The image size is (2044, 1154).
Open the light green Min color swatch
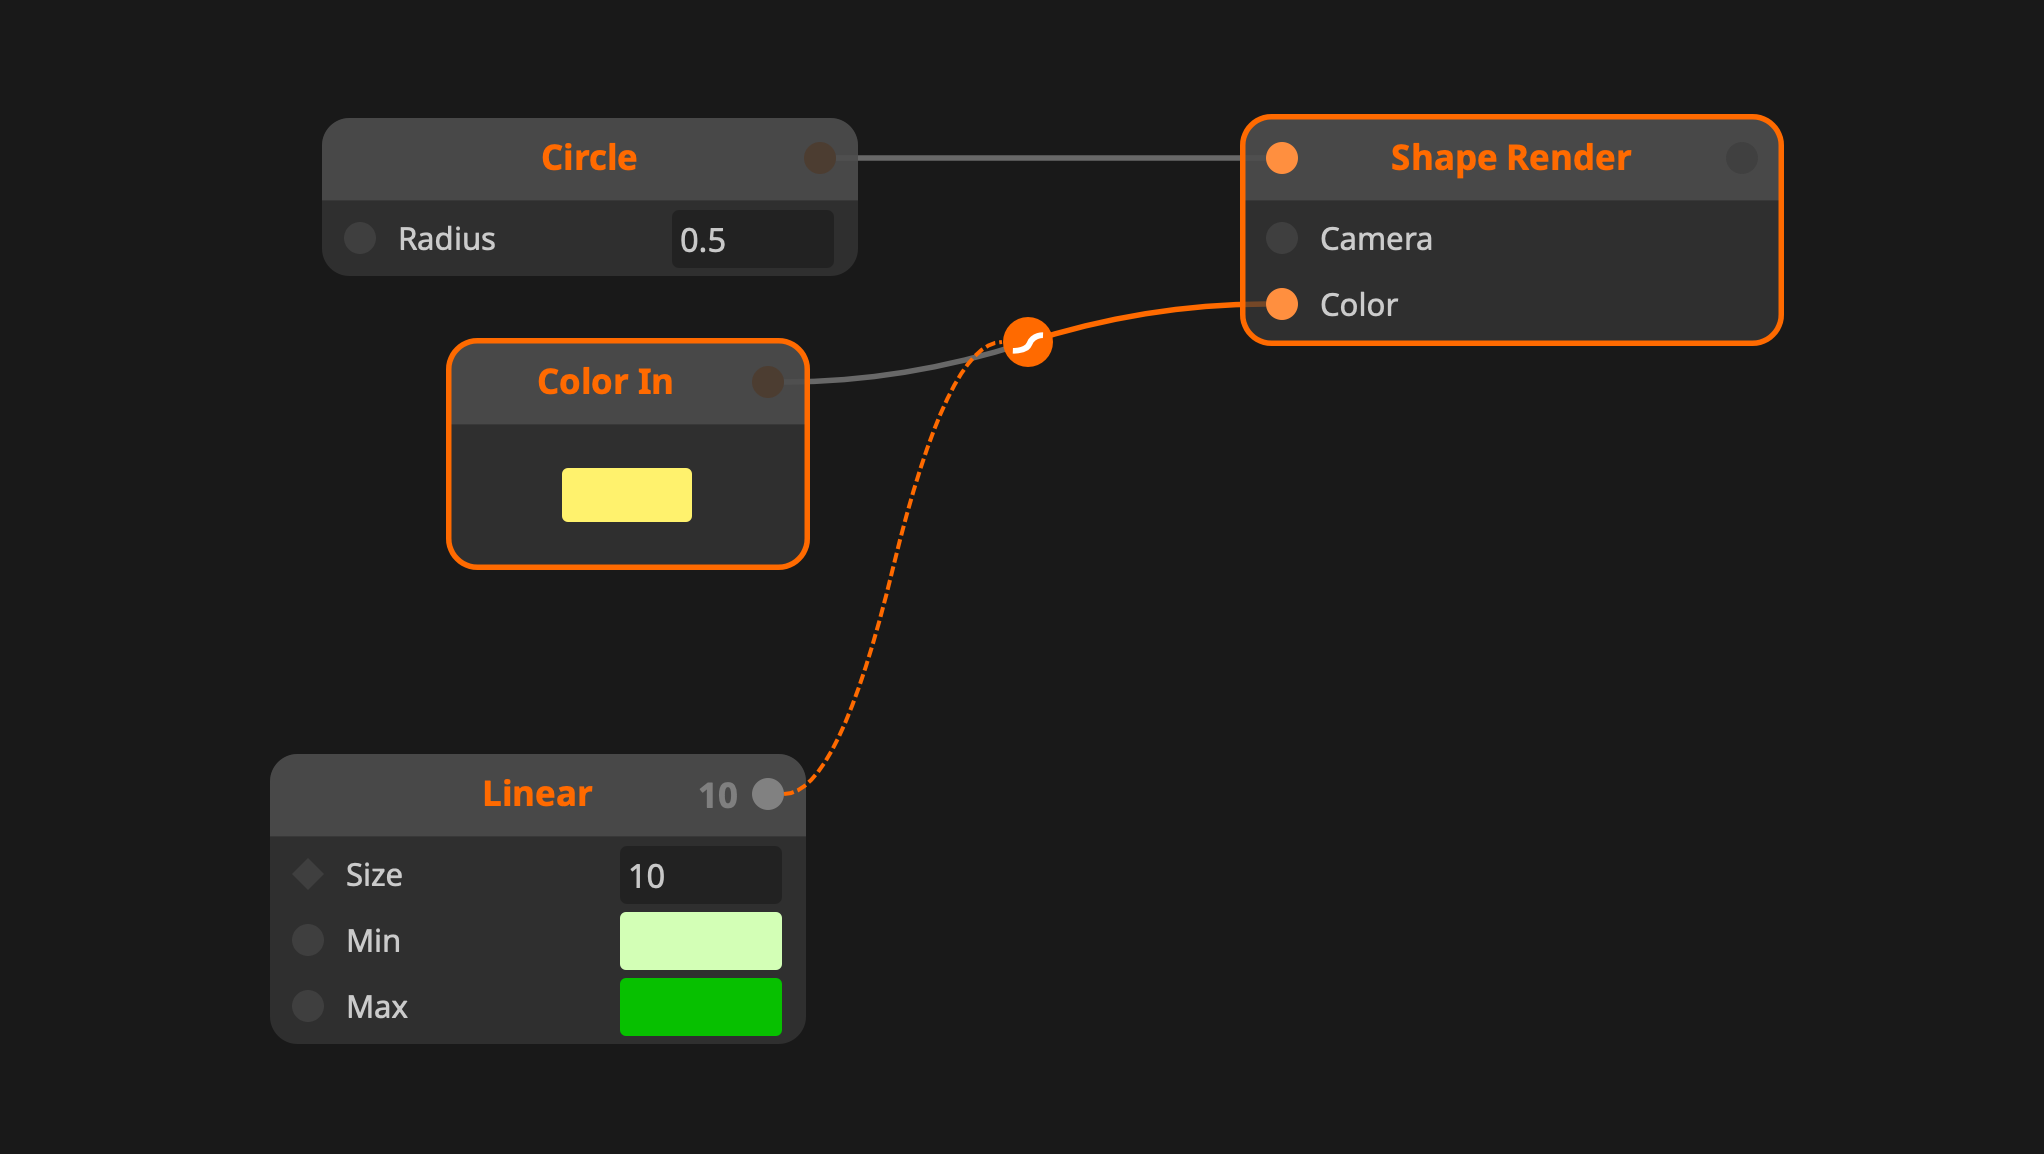click(x=700, y=941)
